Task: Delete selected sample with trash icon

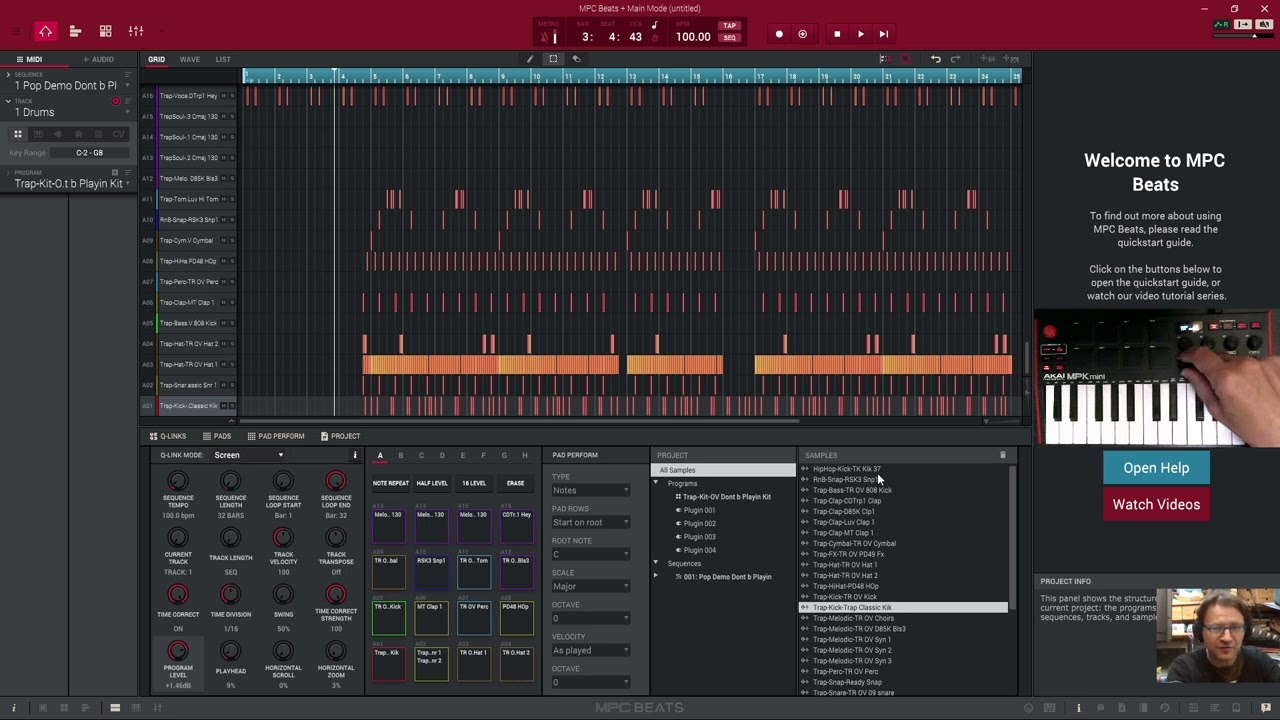Action: pos(1003,456)
